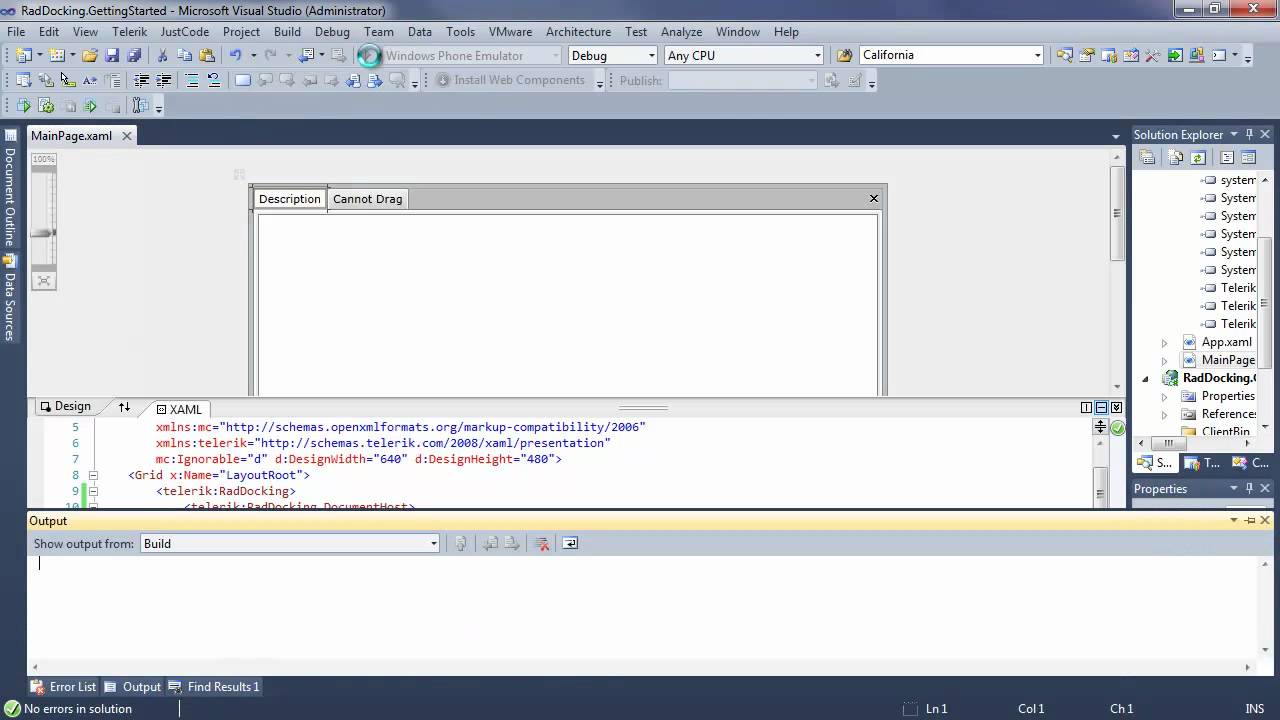
Task: Open the Architecture menu
Action: click(x=578, y=31)
